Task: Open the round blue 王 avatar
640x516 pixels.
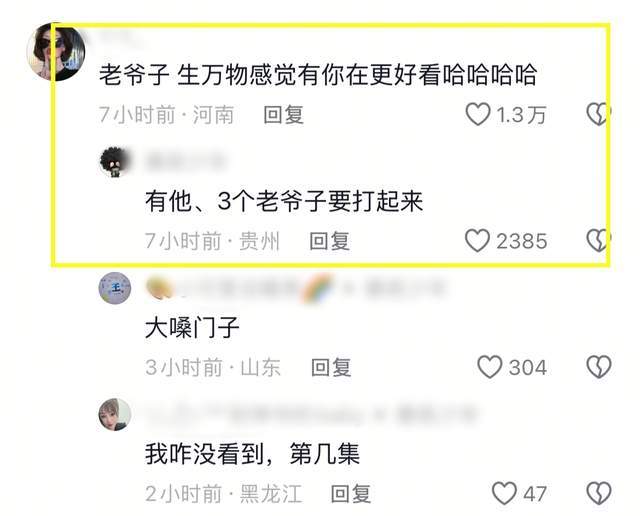Action: point(115,288)
